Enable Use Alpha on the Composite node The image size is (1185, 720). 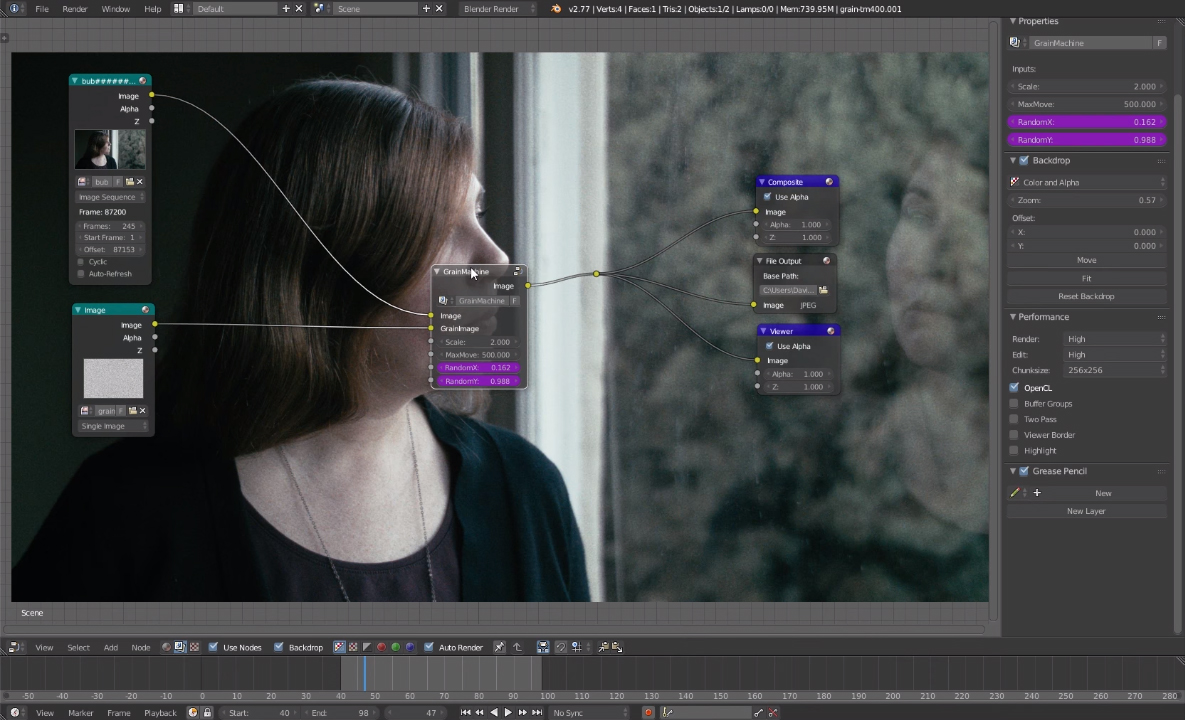[x=767, y=196]
